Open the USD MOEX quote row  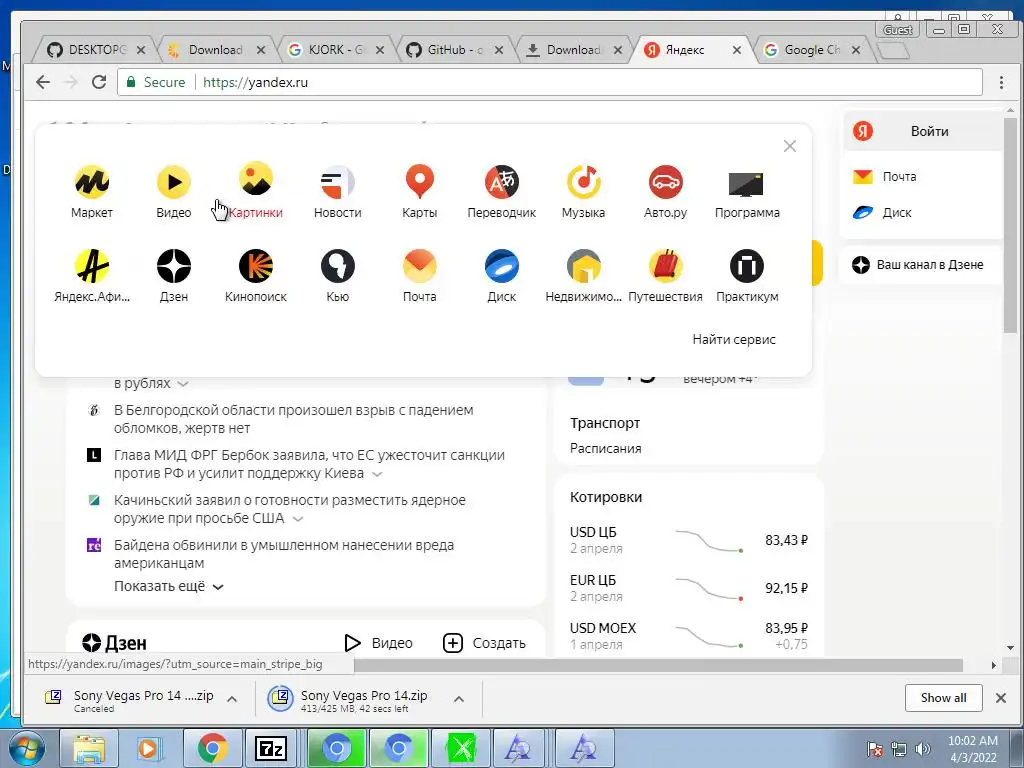click(x=688, y=636)
